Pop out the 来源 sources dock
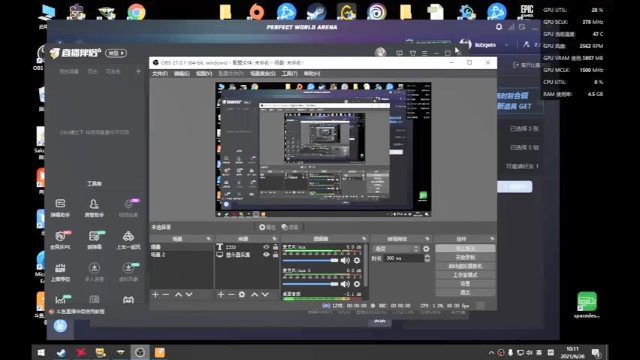Viewport: 640px width, 360px height. [274, 239]
